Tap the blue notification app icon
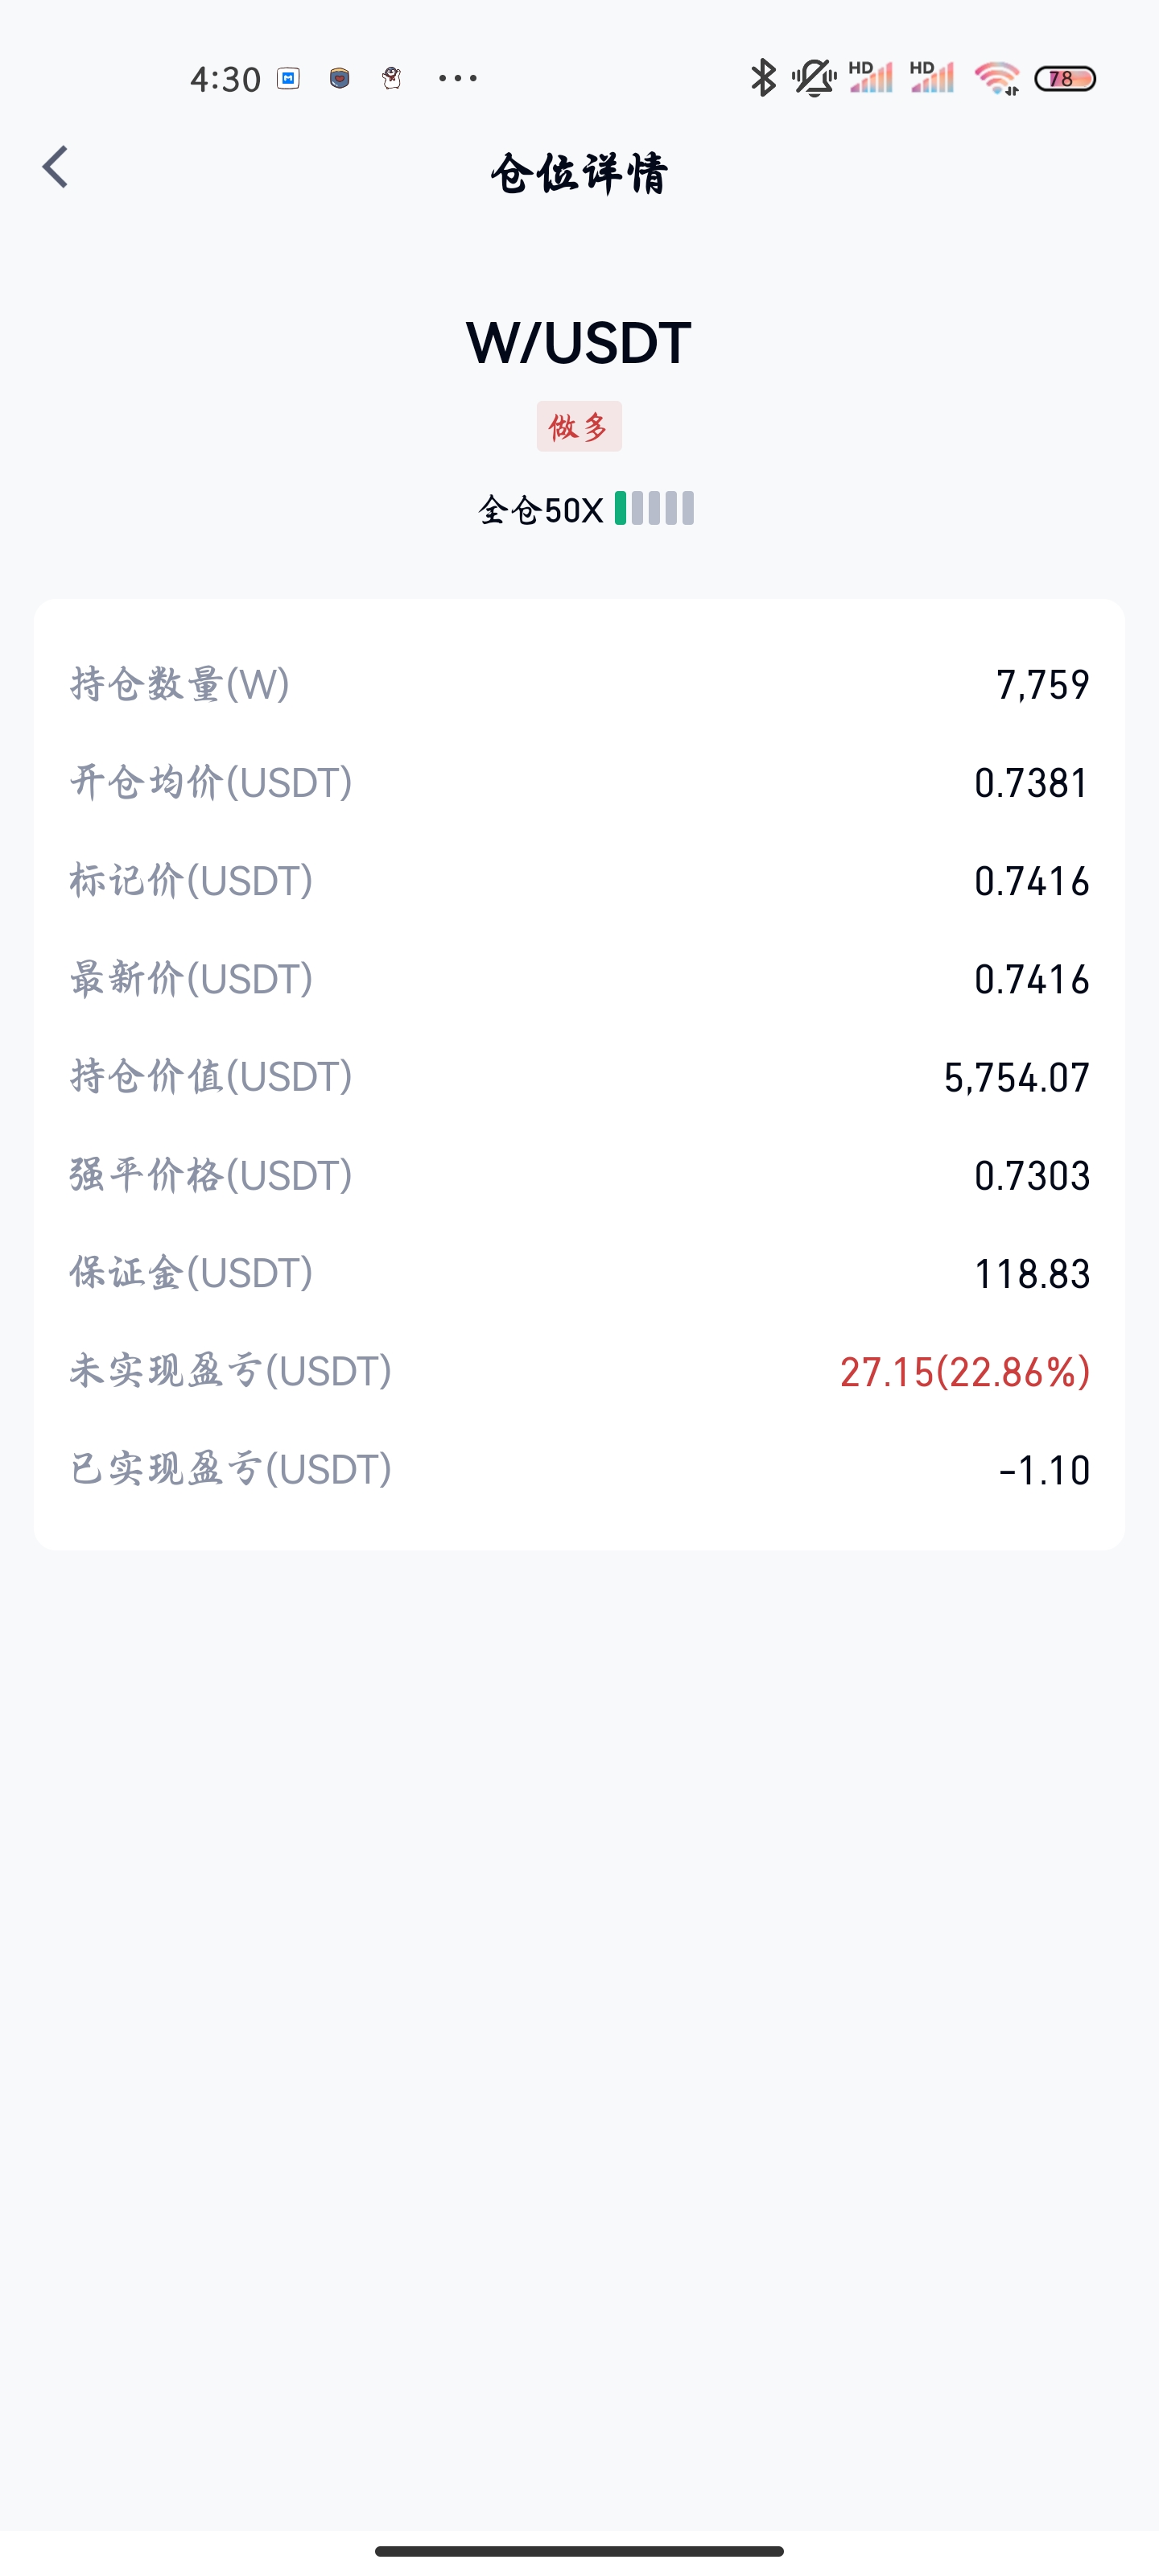Screen dimensions: 1159x2576 (x=289, y=78)
